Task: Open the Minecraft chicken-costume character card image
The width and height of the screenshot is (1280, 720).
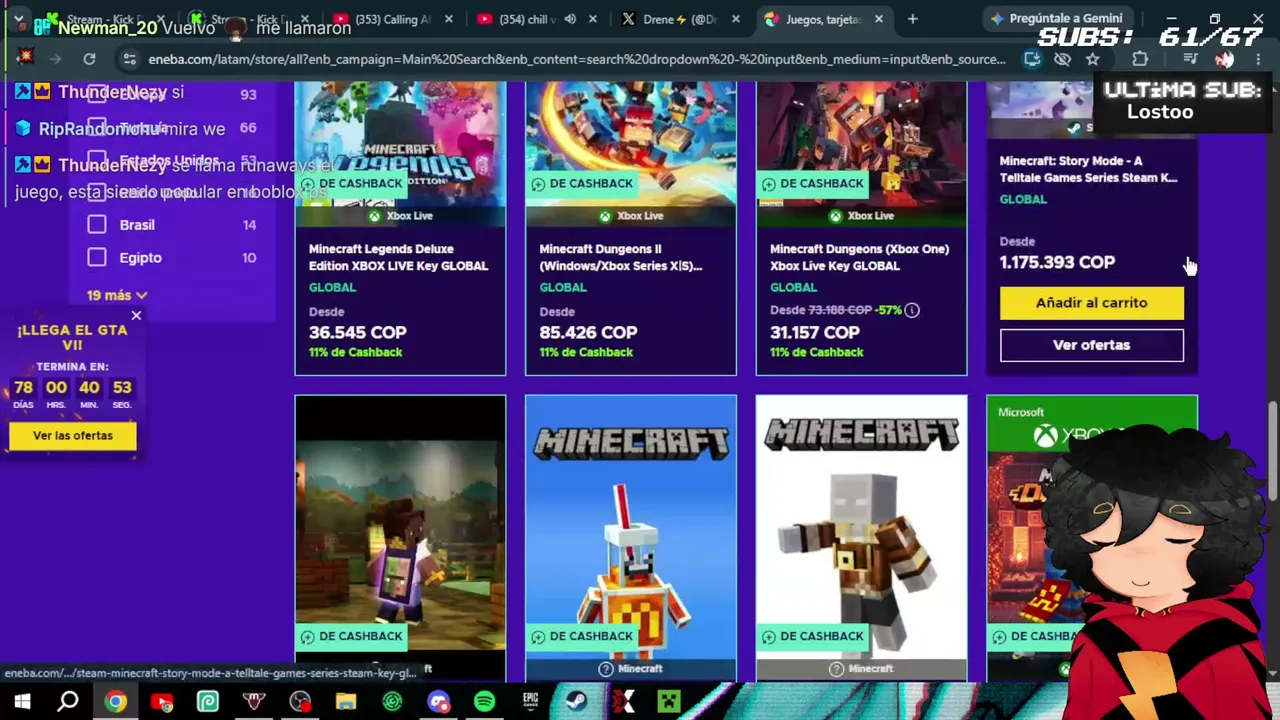Action: (x=631, y=536)
